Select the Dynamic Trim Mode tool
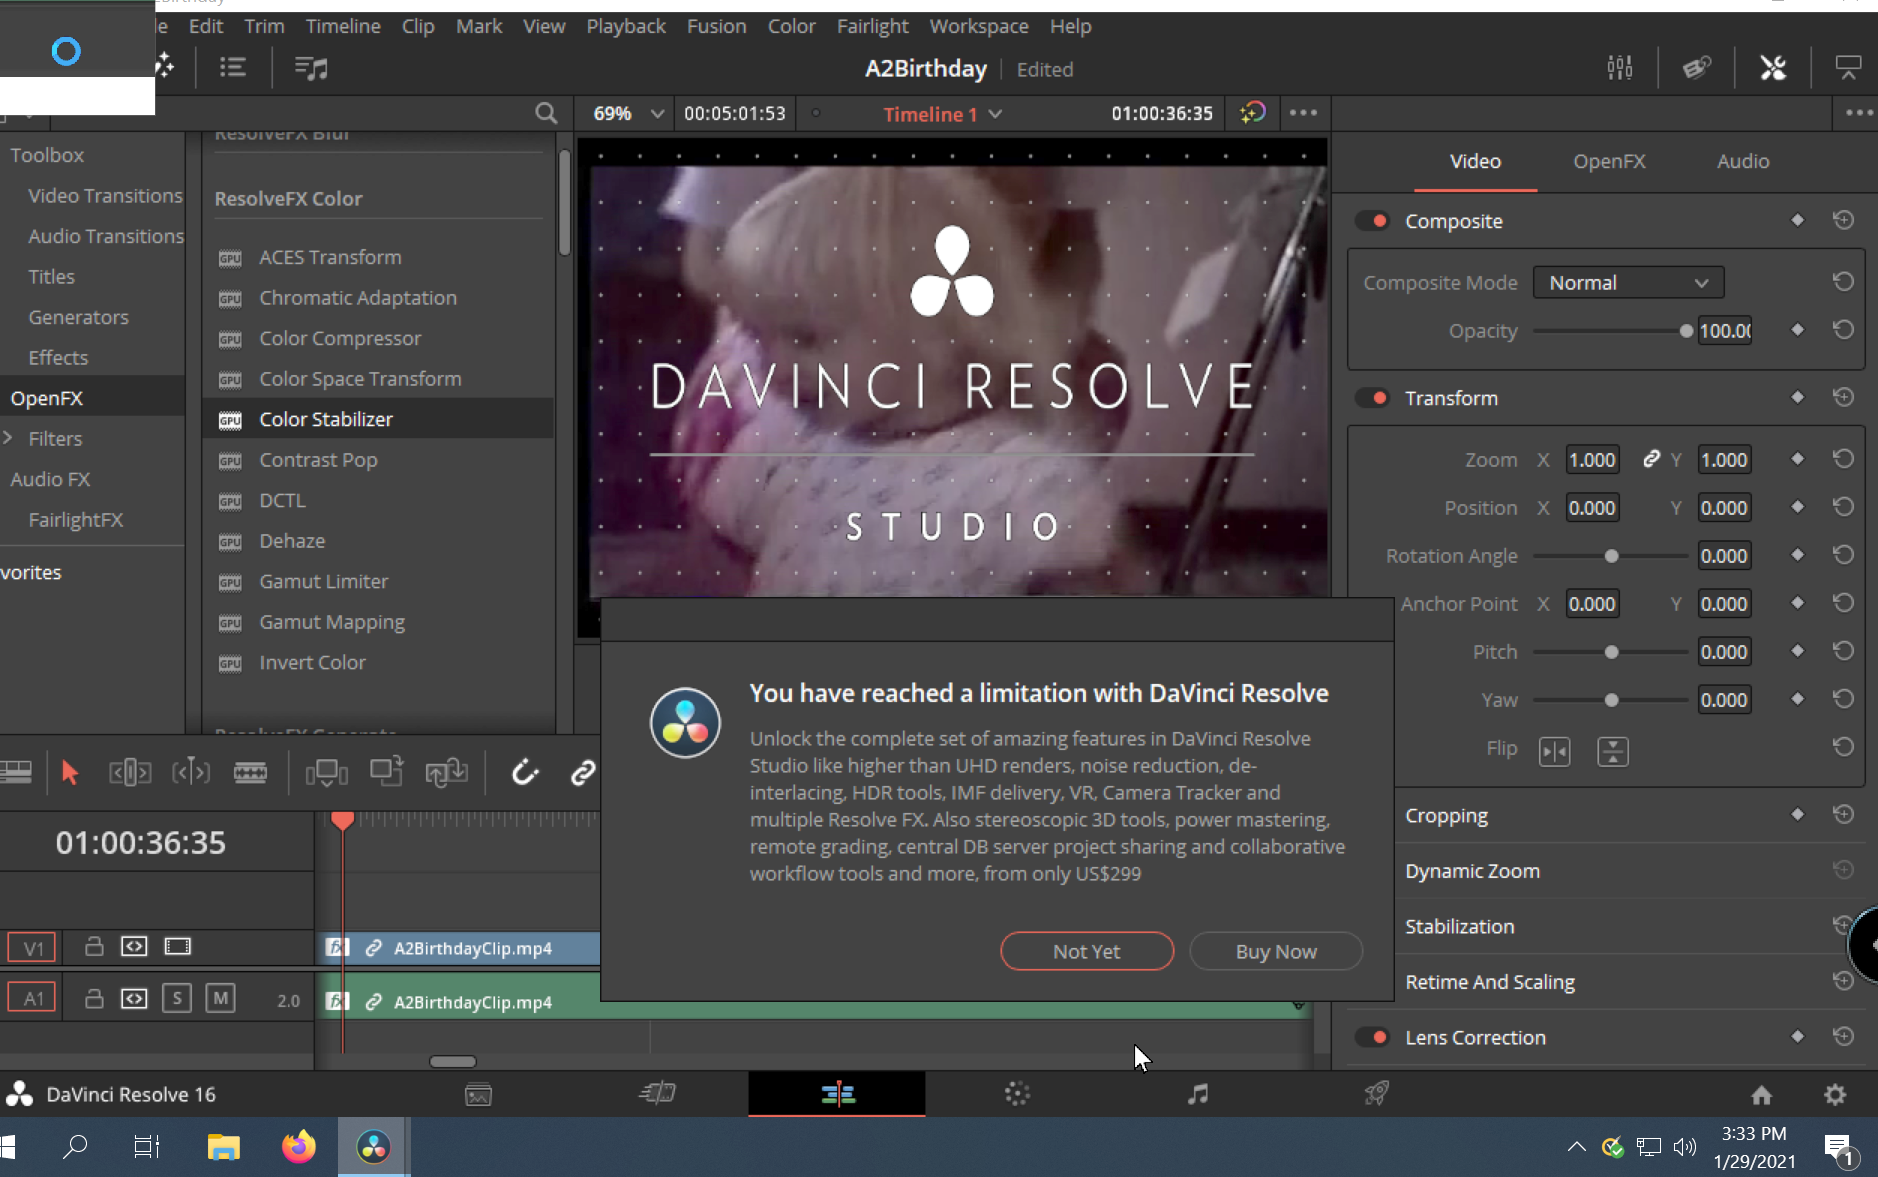The width and height of the screenshot is (1878, 1177). click(x=191, y=773)
